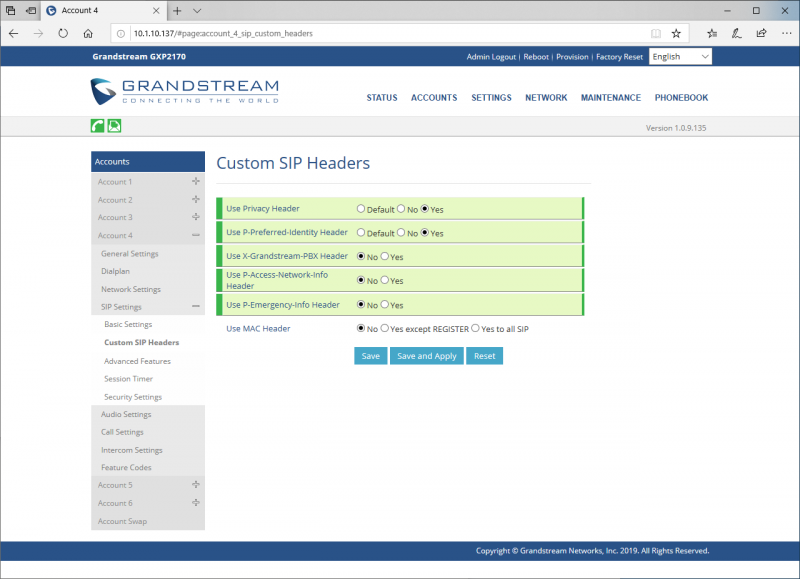This screenshot has height=579, width=800.
Task: Click the Grandstream logo
Action: tap(185, 91)
